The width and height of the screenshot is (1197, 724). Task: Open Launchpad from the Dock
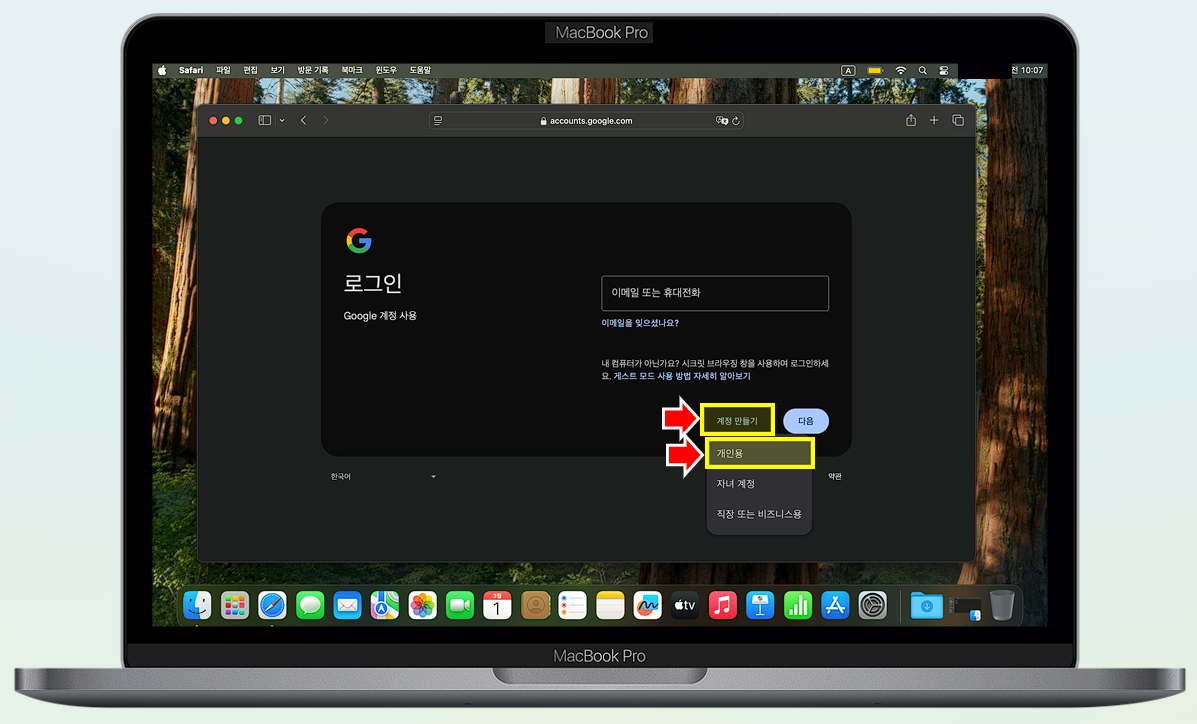click(235, 606)
